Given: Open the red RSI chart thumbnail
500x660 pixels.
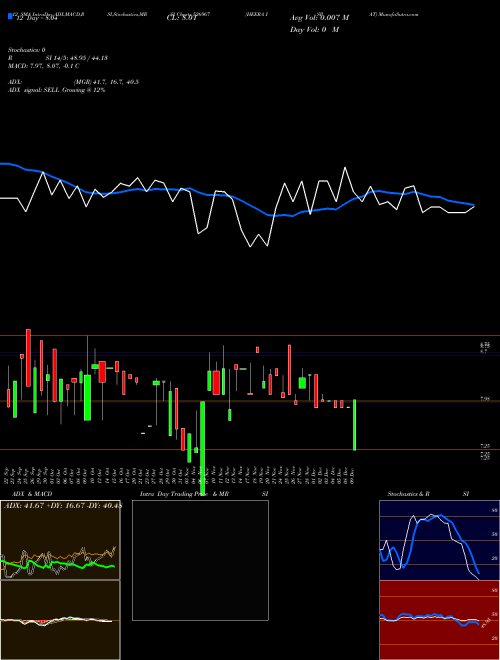Looking at the screenshot, I should pos(439,620).
